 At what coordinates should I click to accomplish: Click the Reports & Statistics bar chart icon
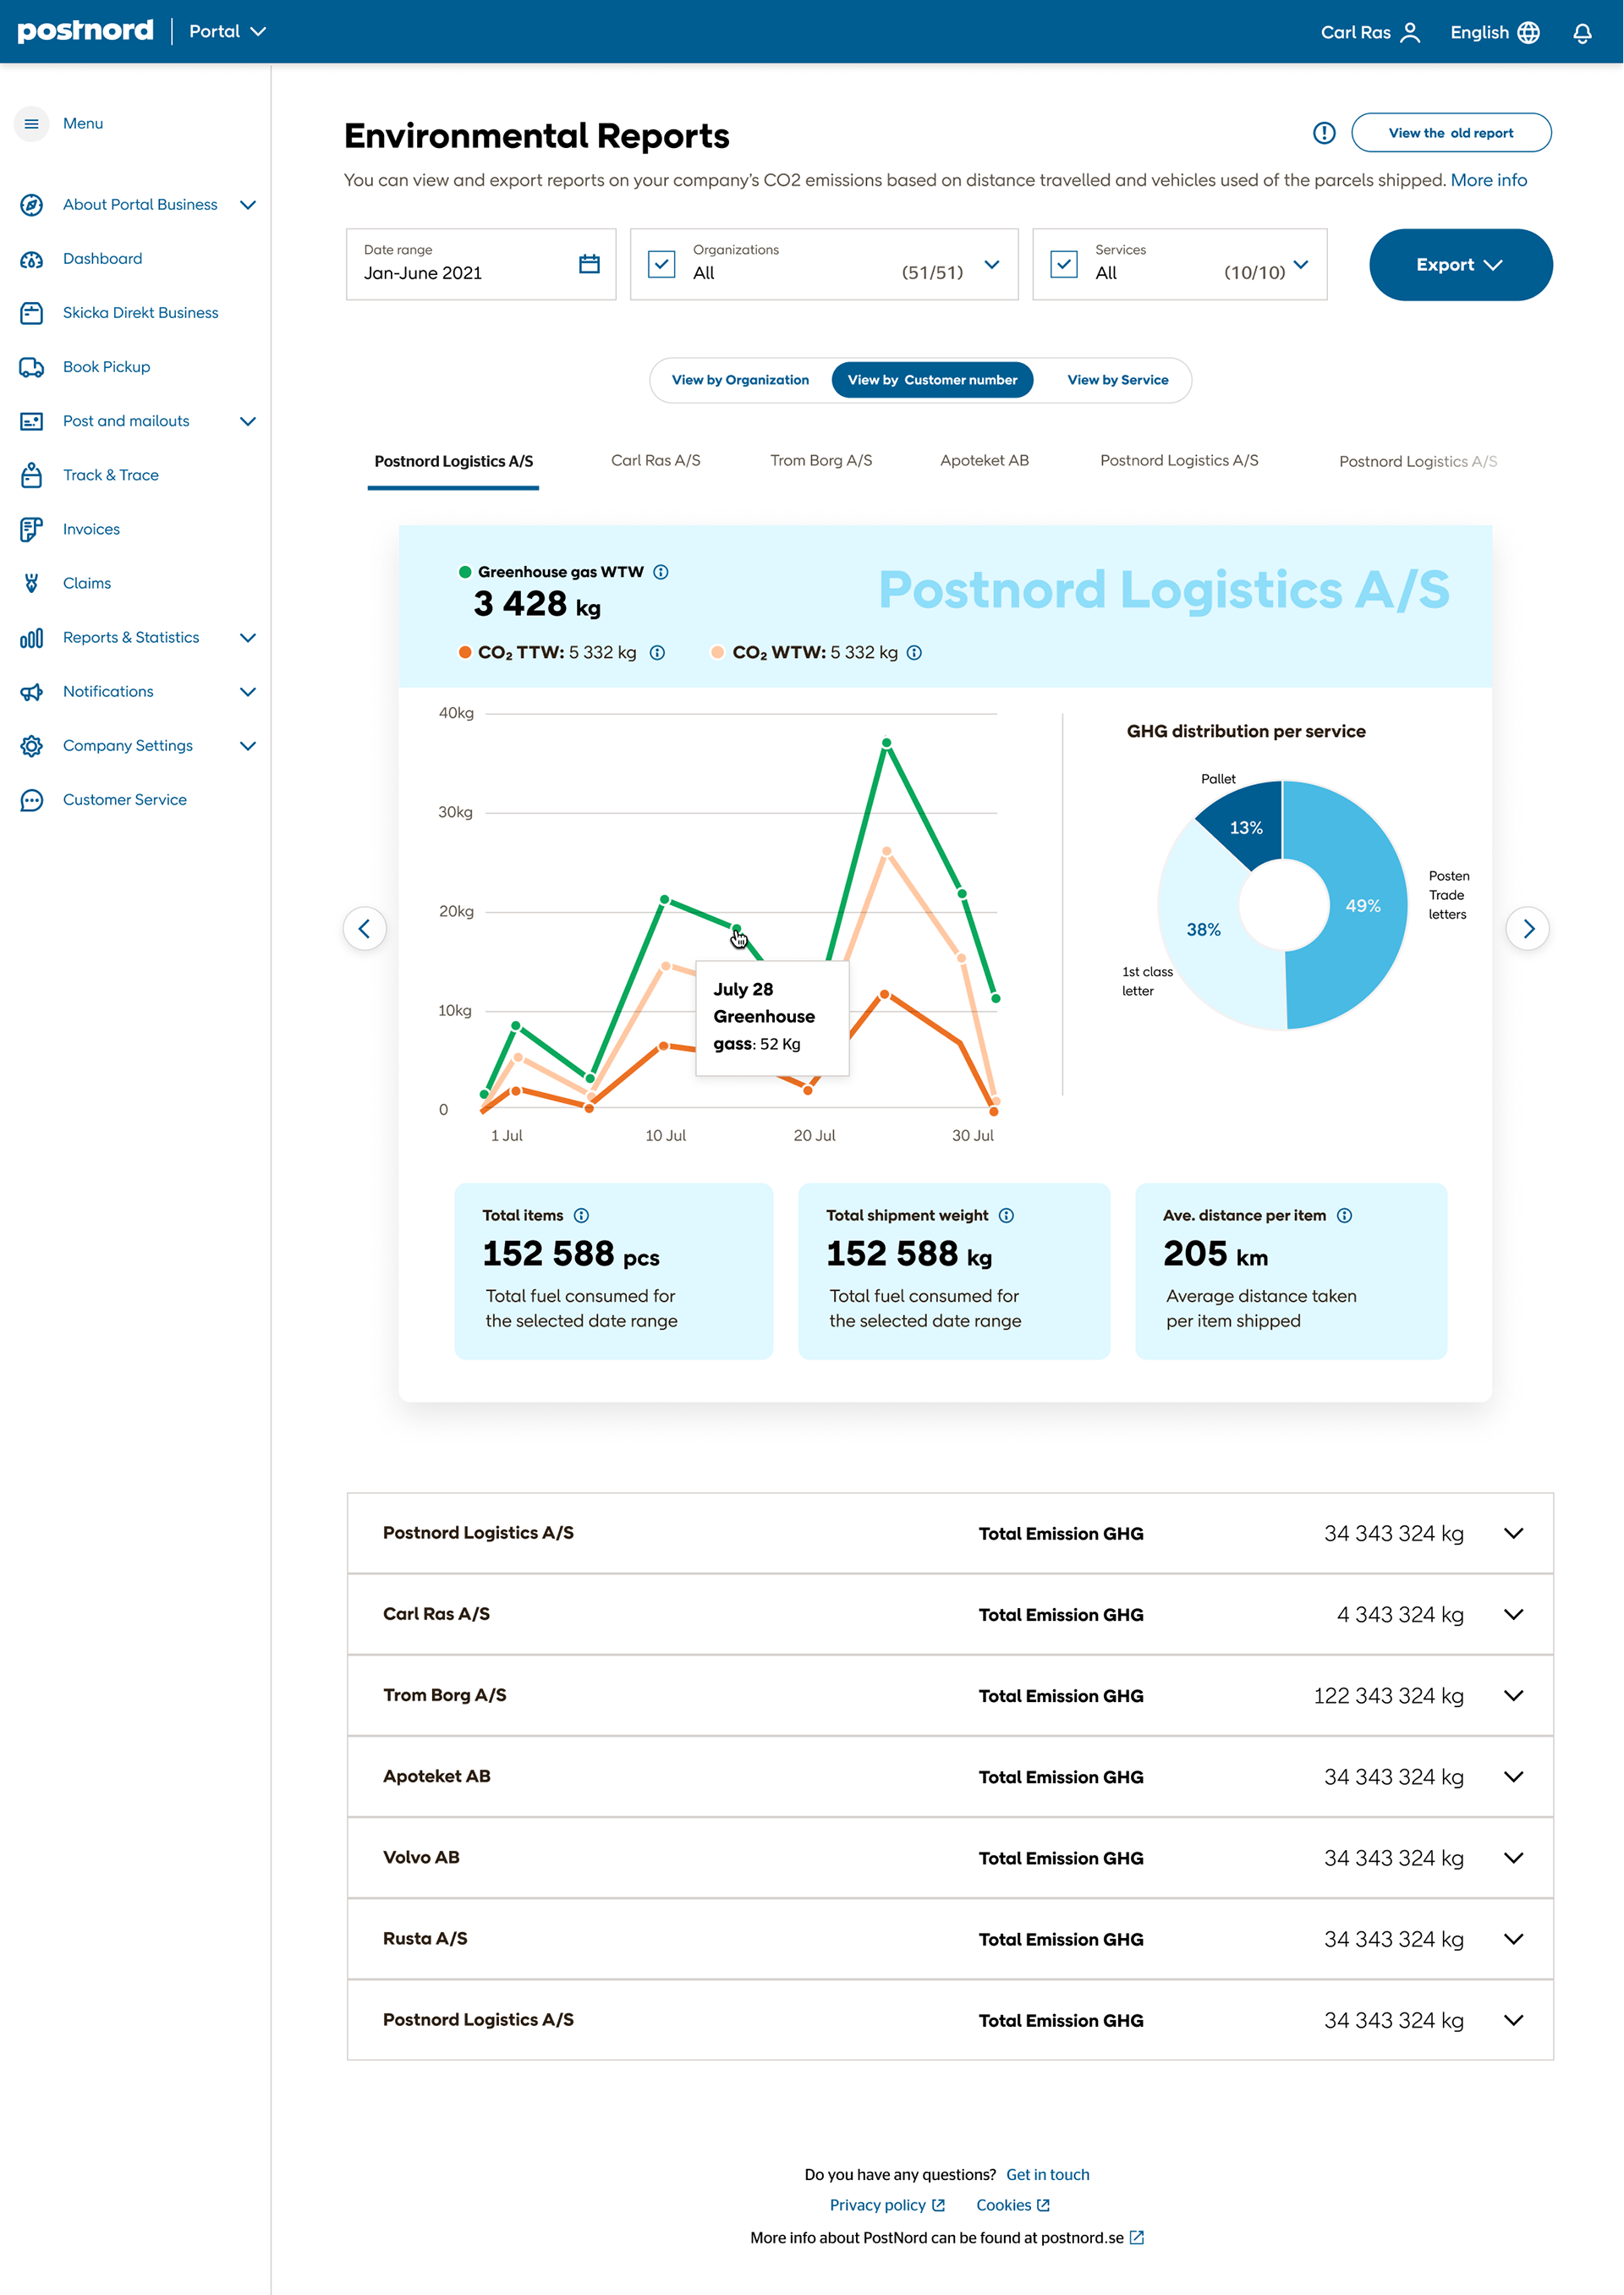(x=31, y=638)
